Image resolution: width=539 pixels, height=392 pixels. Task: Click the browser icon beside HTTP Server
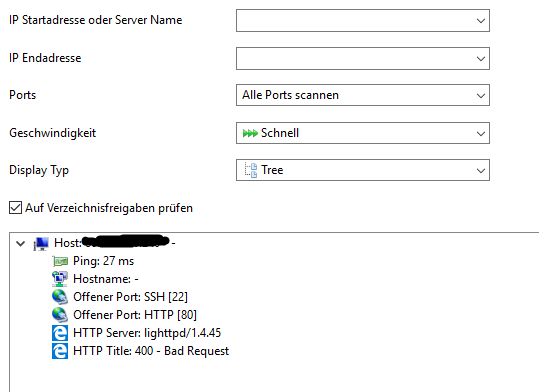60,333
